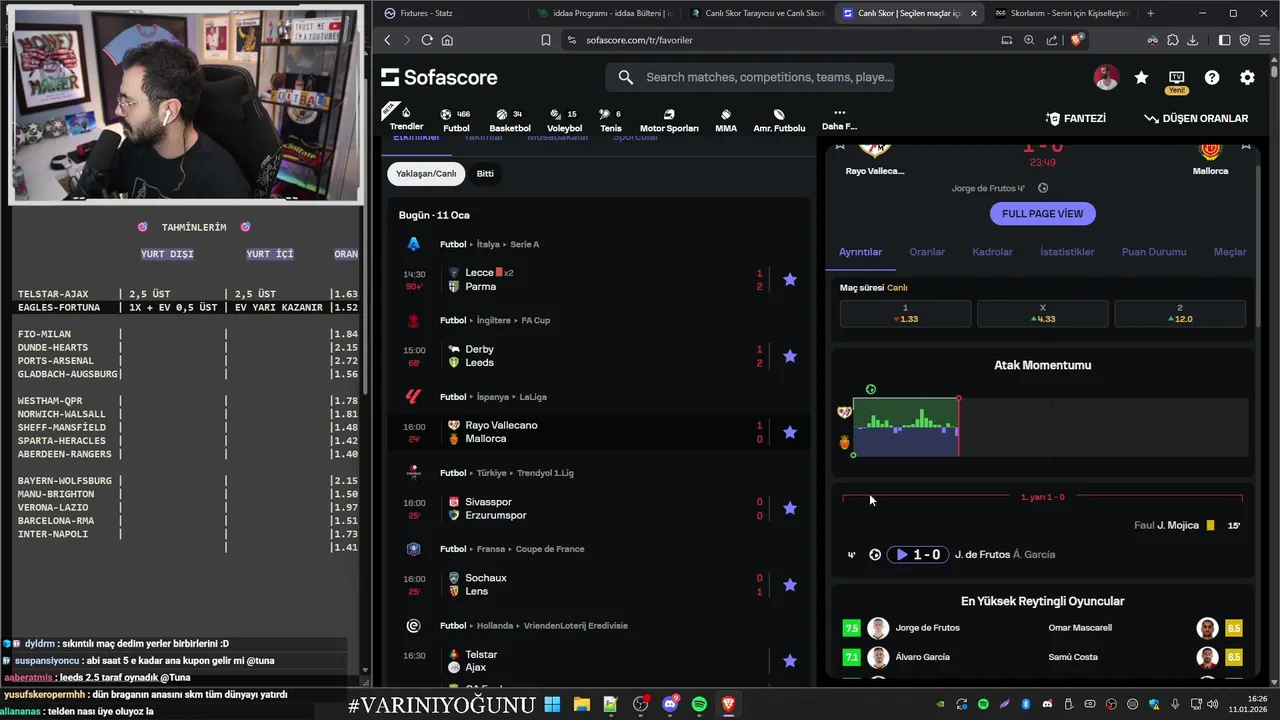Toggle favorite star for Lecce vs Parma
The height and width of the screenshot is (720, 1280).
[790, 280]
